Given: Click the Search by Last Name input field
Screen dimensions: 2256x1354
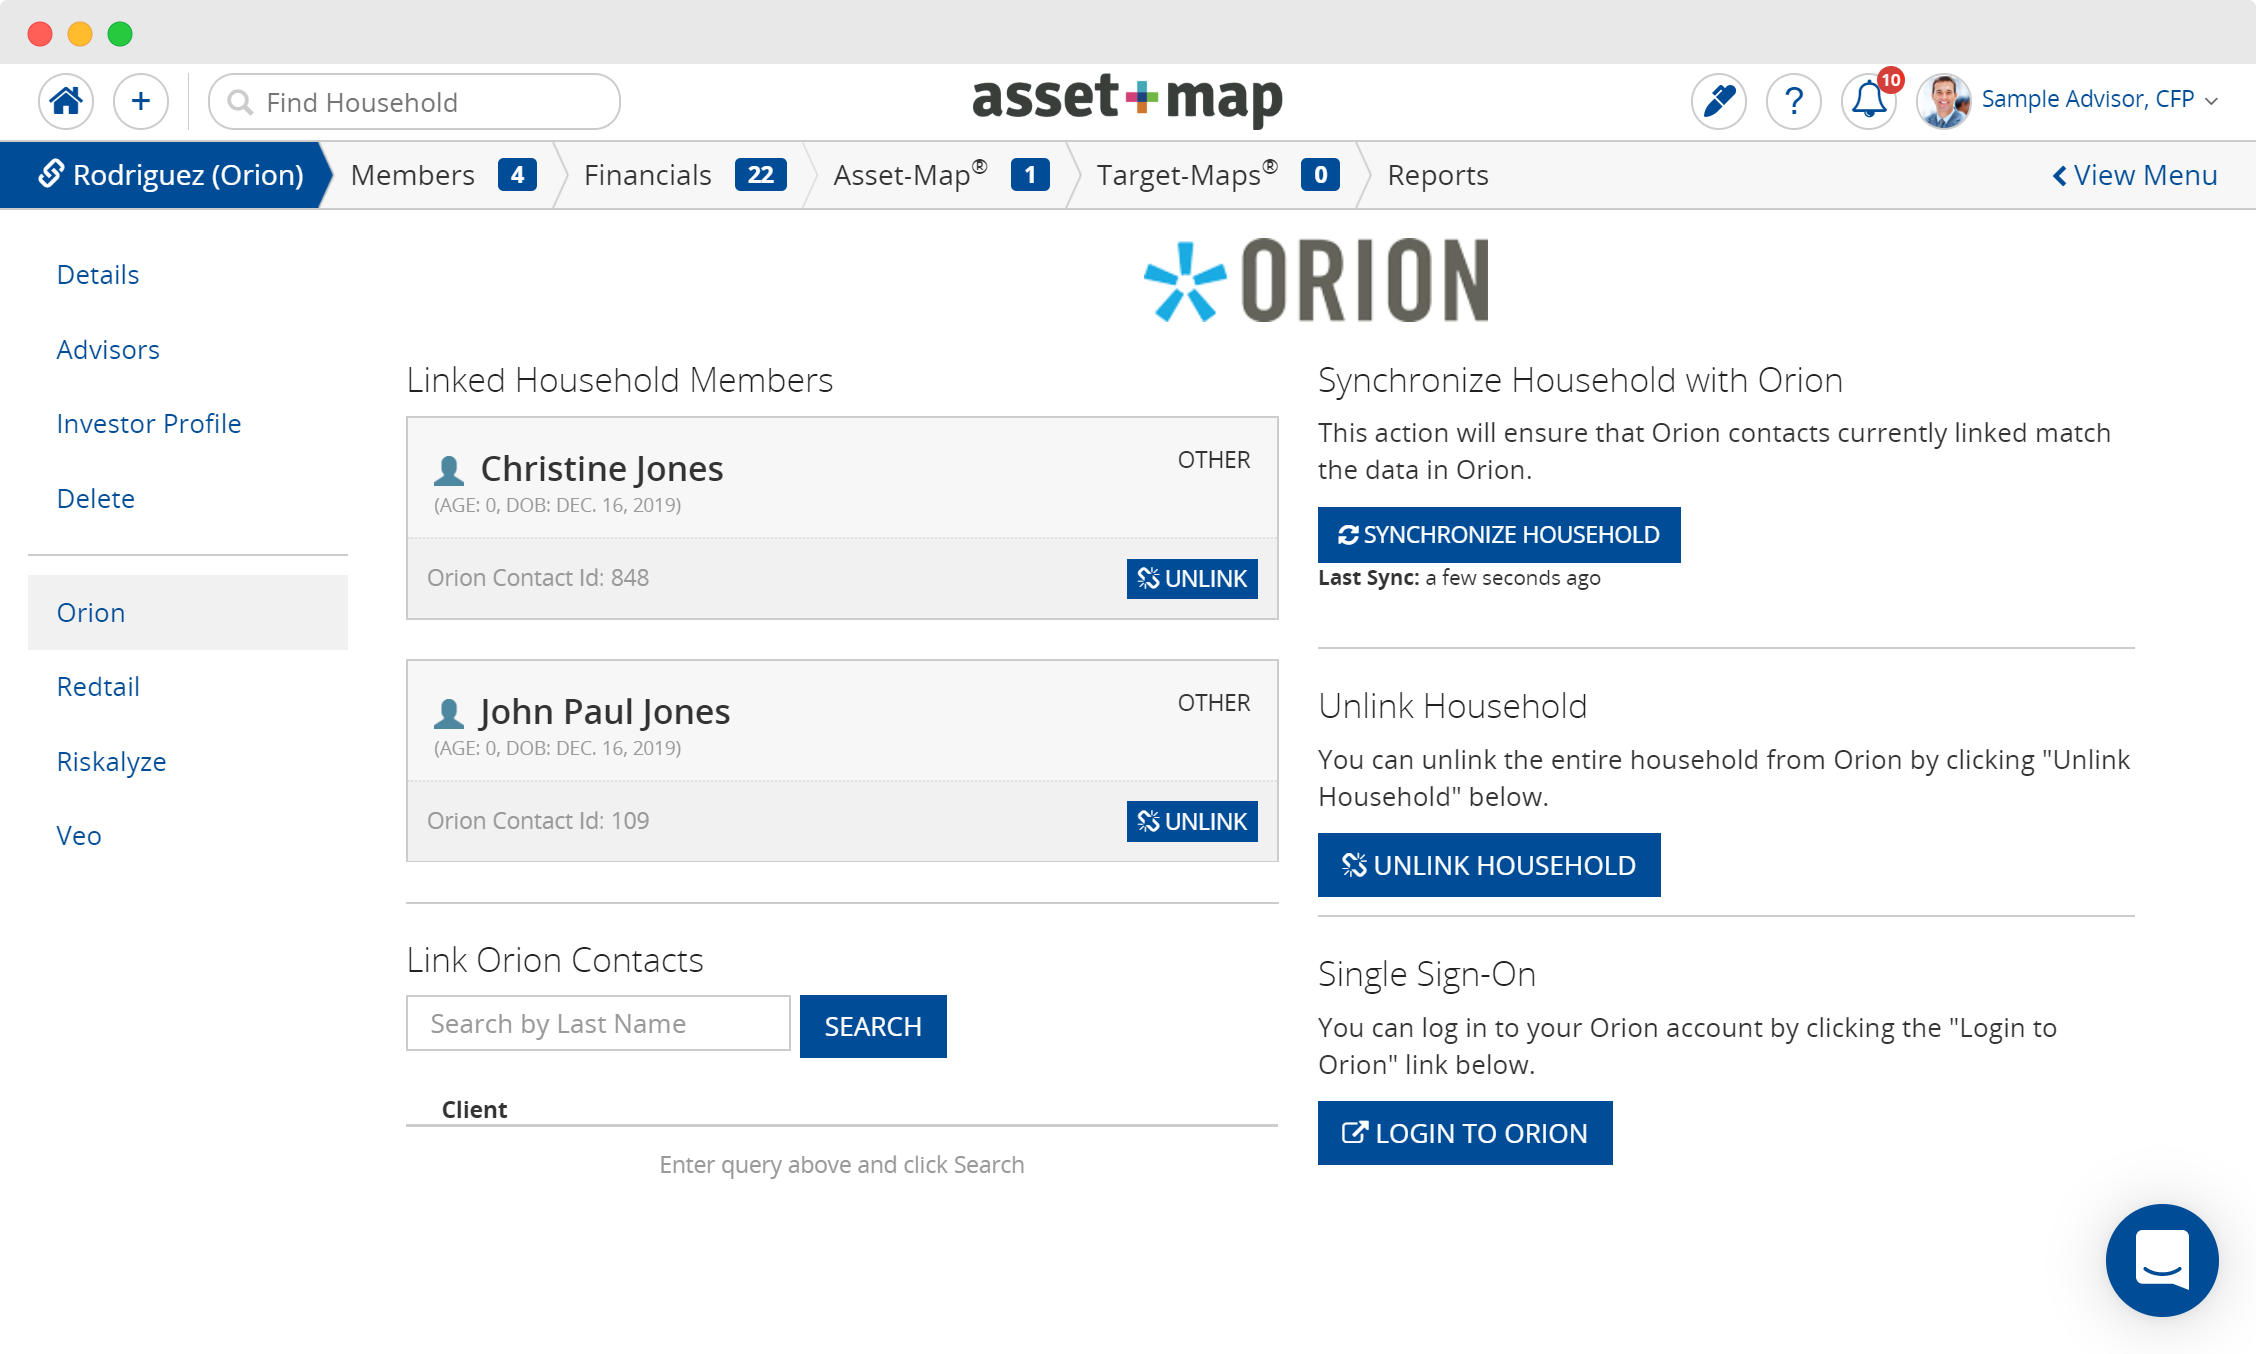Looking at the screenshot, I should 597,1023.
